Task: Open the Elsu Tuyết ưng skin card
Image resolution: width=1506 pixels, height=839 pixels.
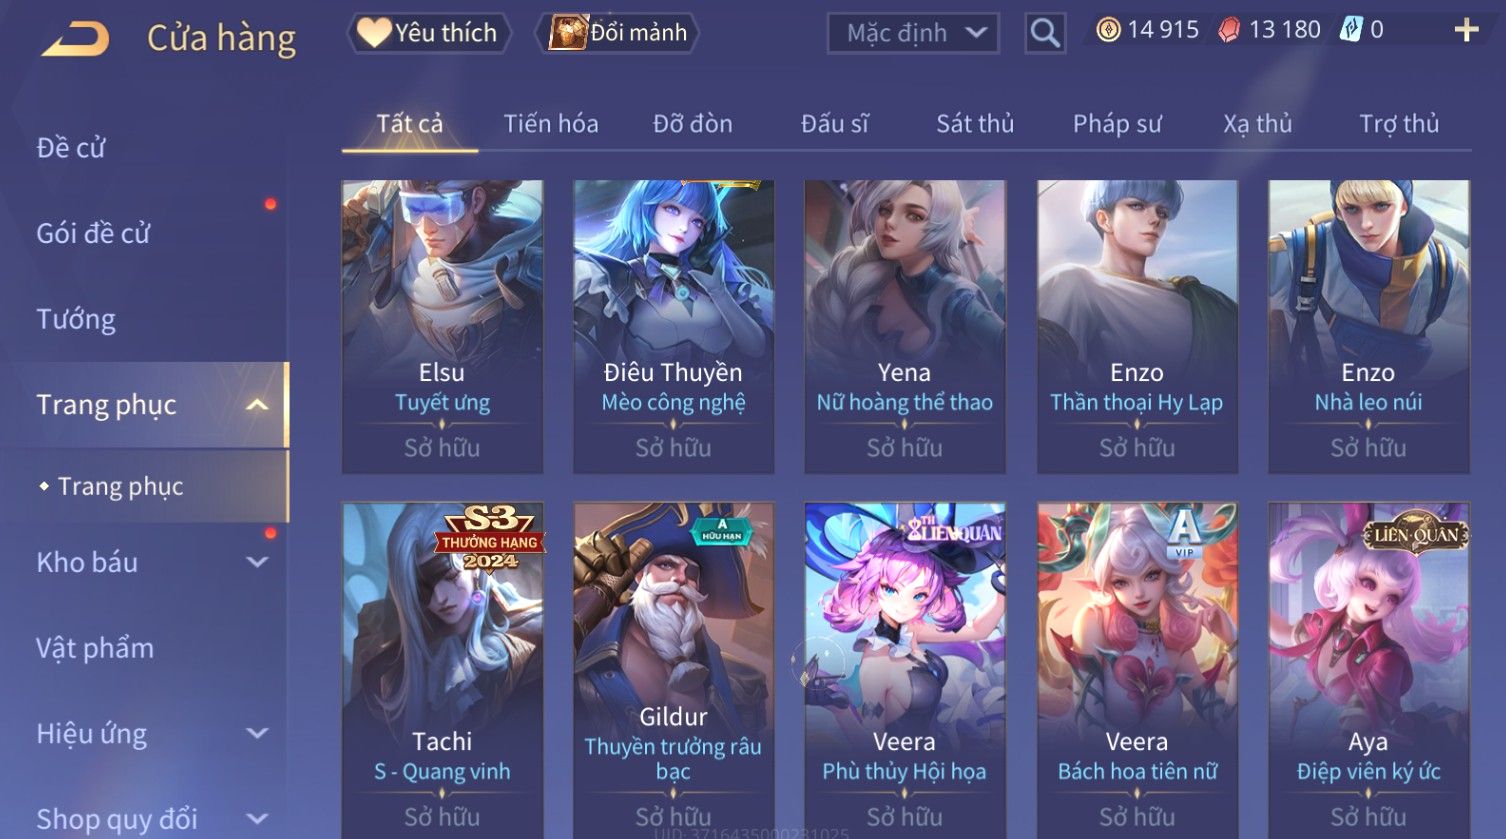Action: click(x=442, y=326)
